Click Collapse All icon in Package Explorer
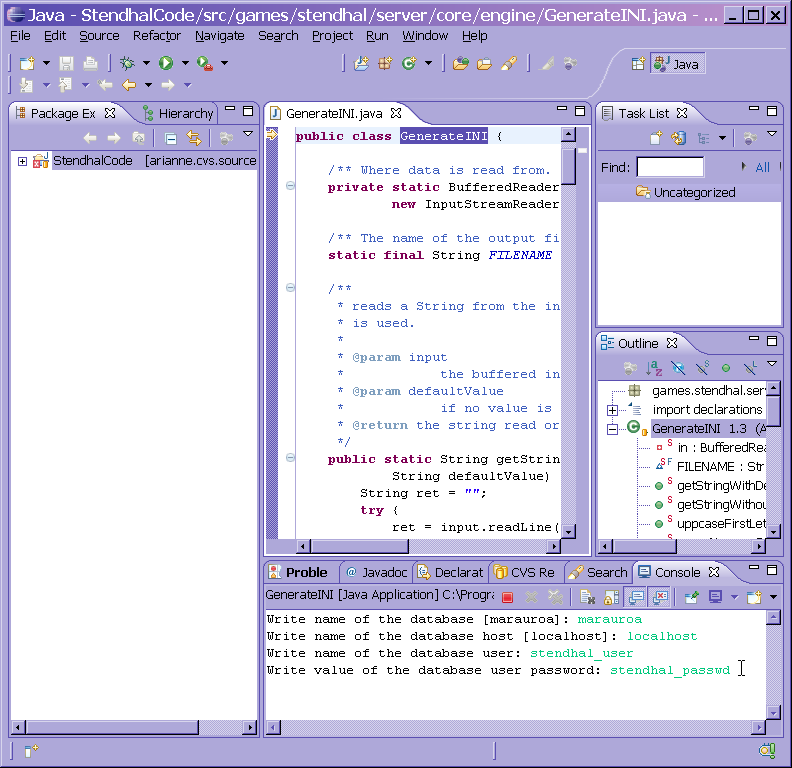The width and height of the screenshot is (792, 768). [x=171, y=138]
